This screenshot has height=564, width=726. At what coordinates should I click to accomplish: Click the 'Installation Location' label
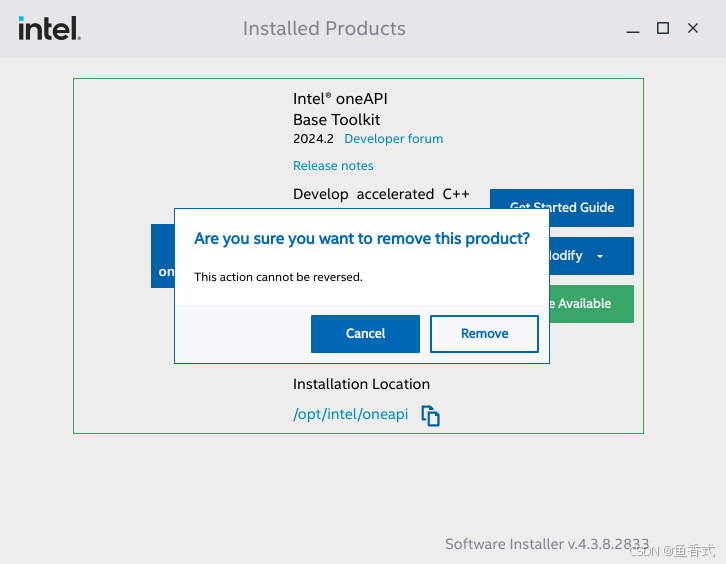(361, 384)
